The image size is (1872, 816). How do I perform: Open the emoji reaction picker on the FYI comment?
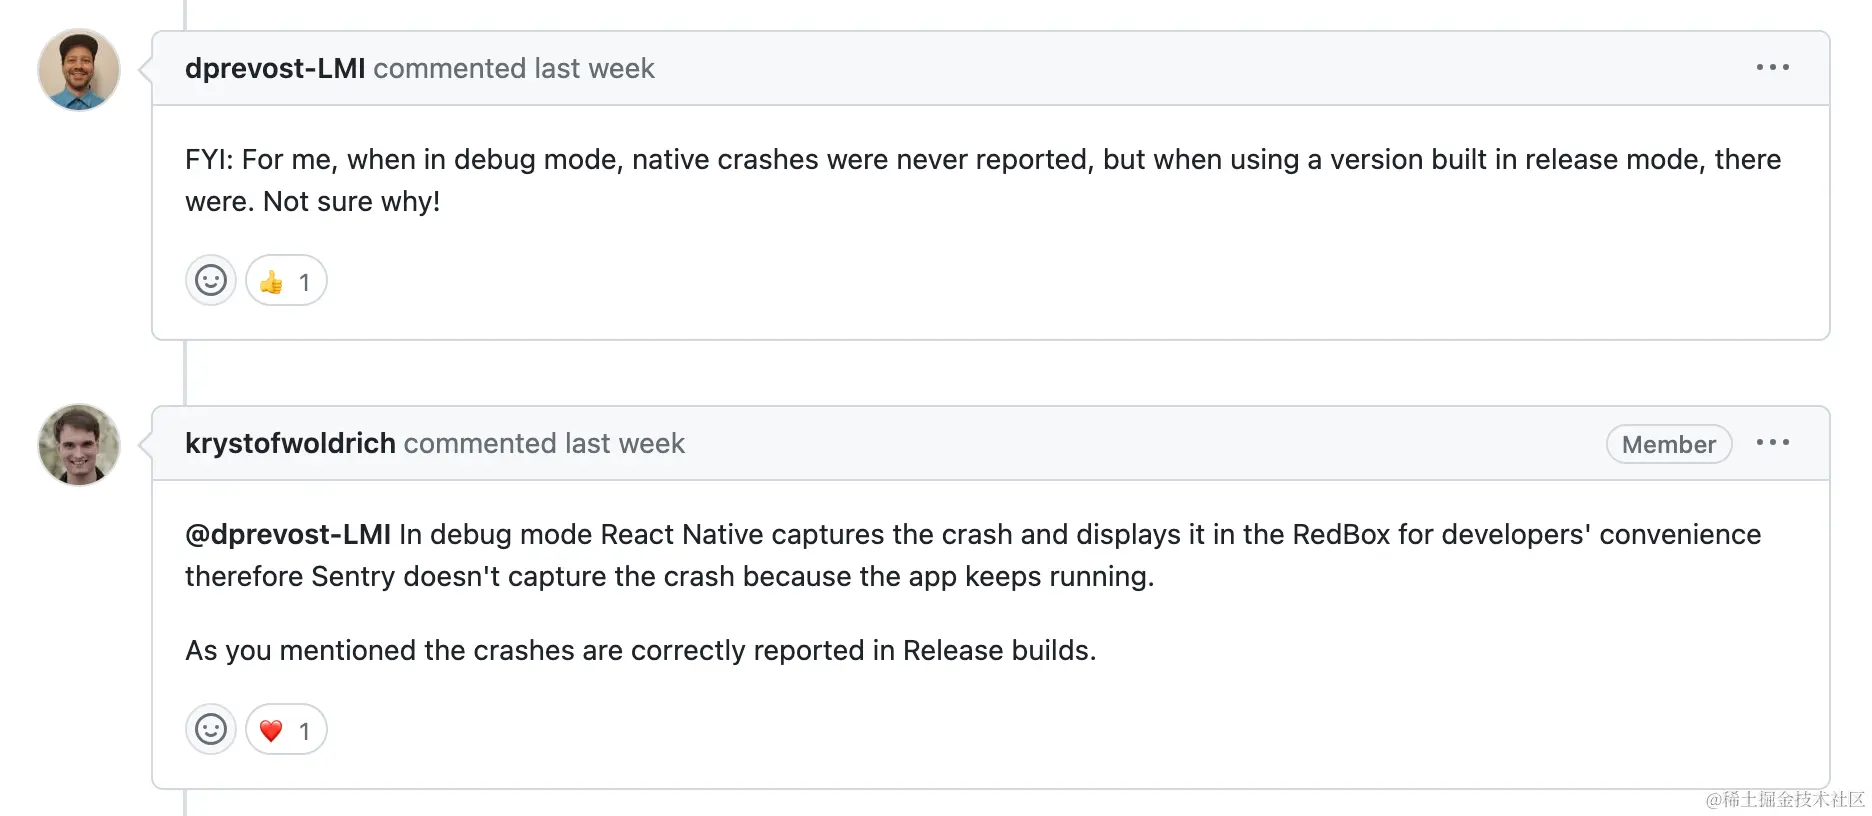tap(210, 281)
